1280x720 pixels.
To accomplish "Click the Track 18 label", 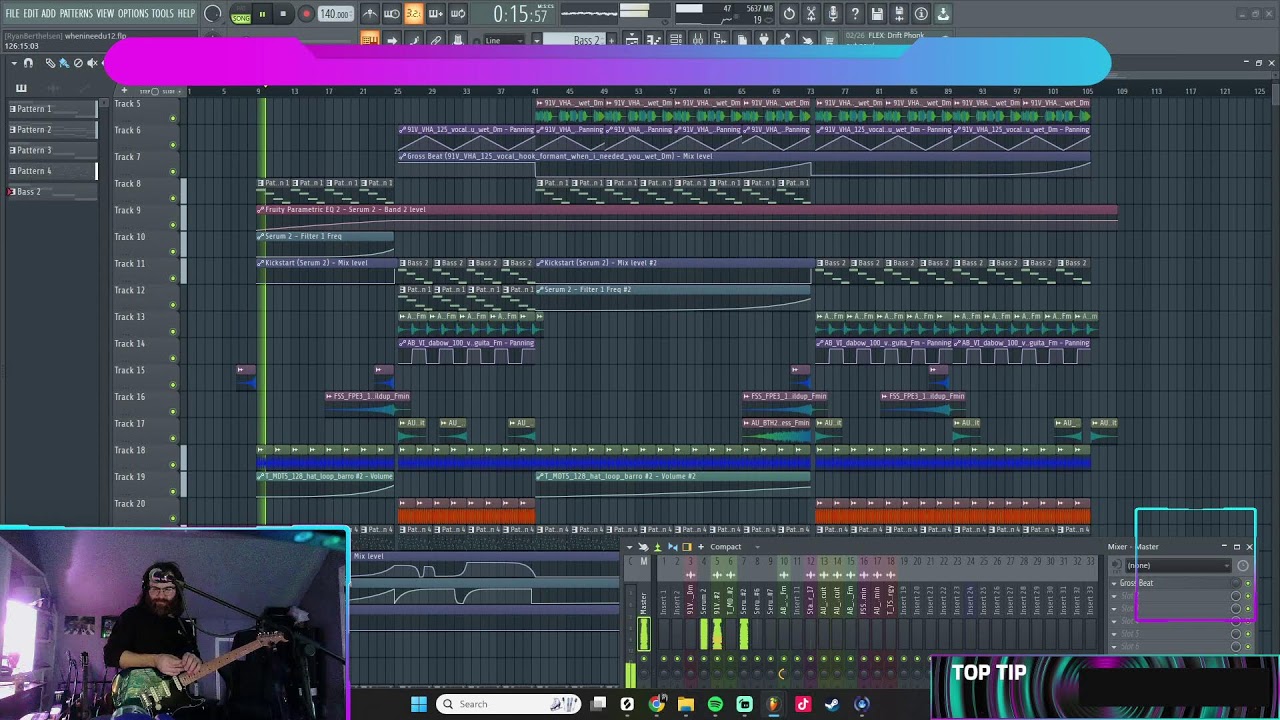I will (130, 451).
